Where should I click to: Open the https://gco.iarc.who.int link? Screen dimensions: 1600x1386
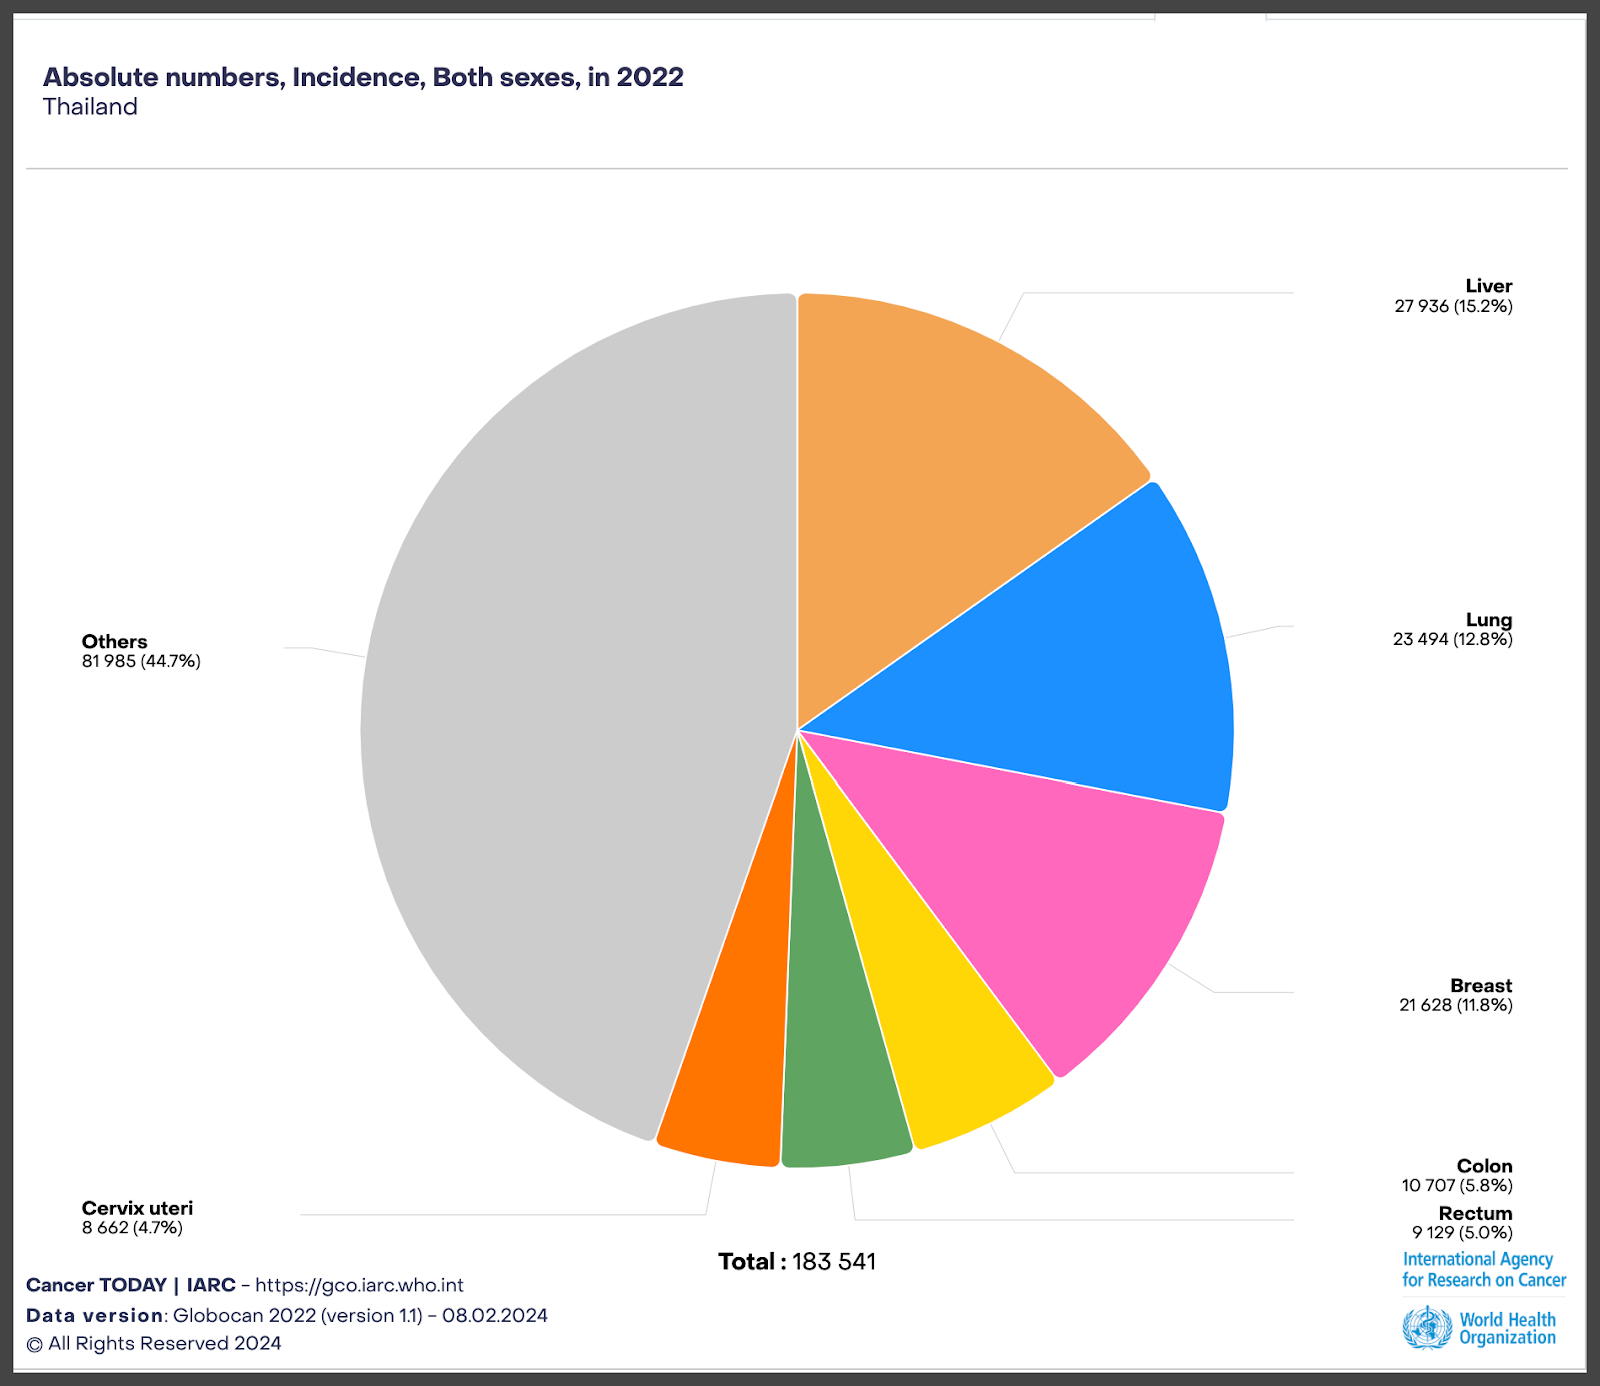pyautogui.click(x=359, y=1285)
